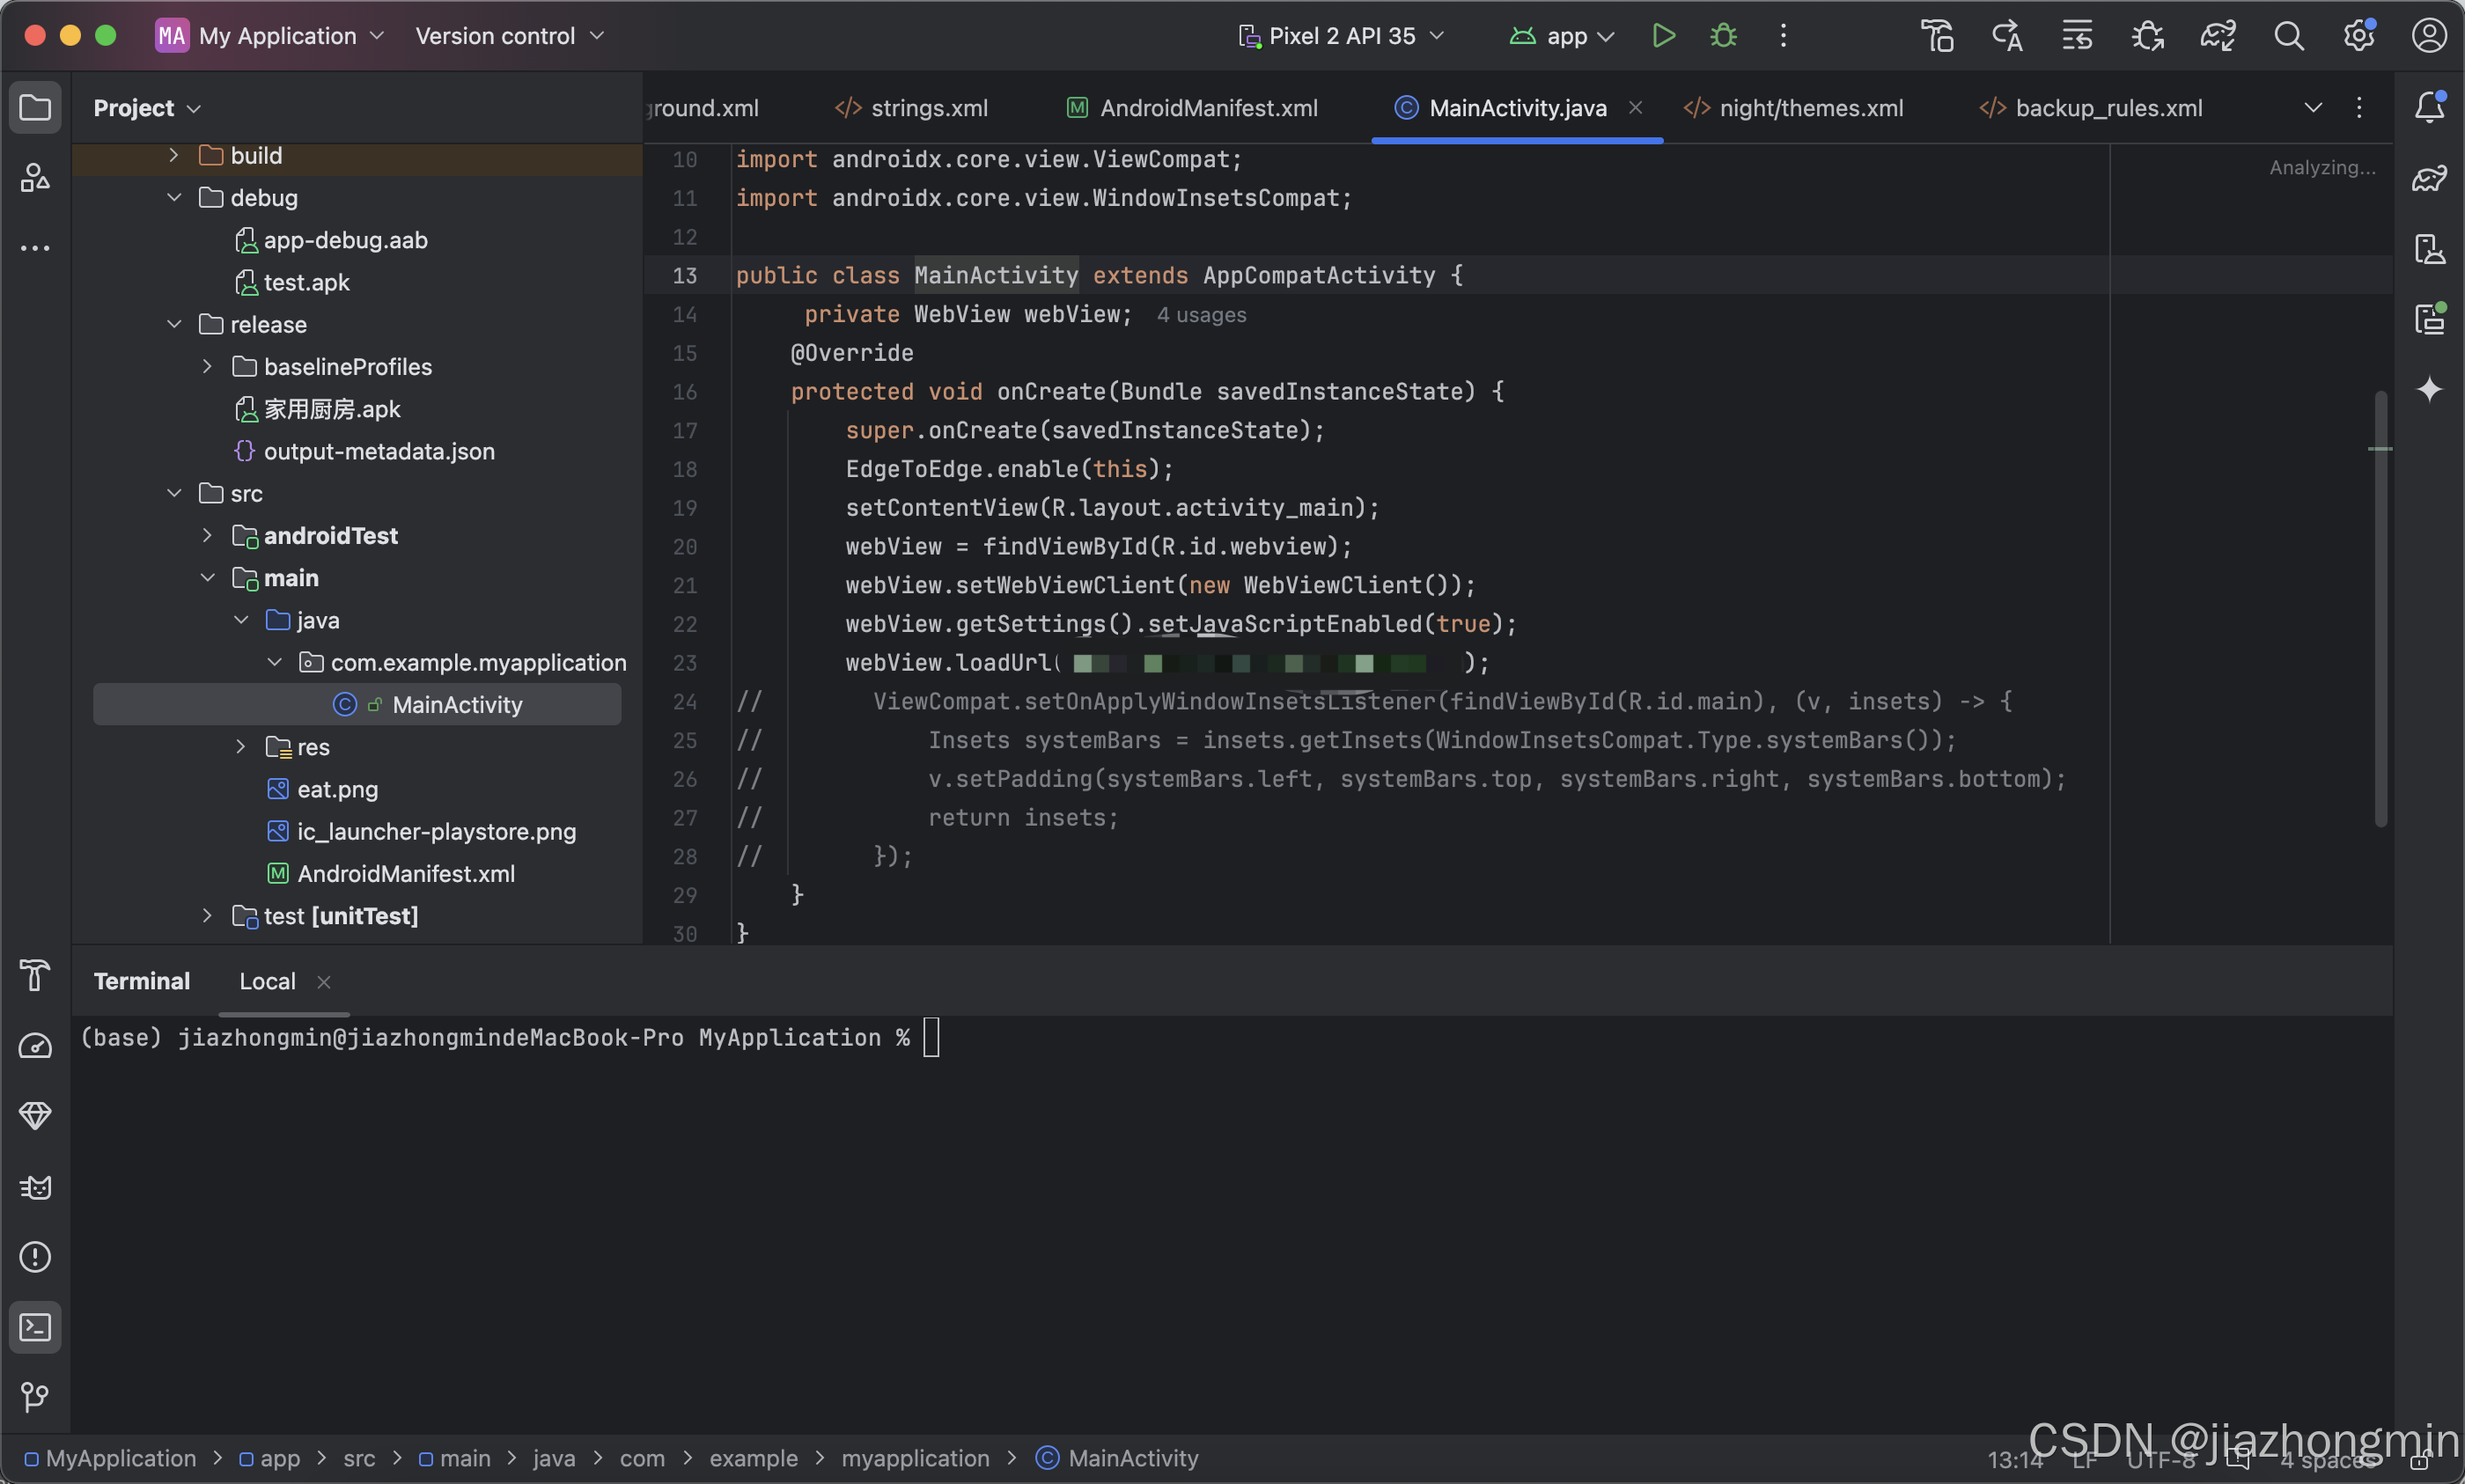The image size is (2465, 1484).
Task: Open Version control dropdown menu
Action: pos(509,36)
